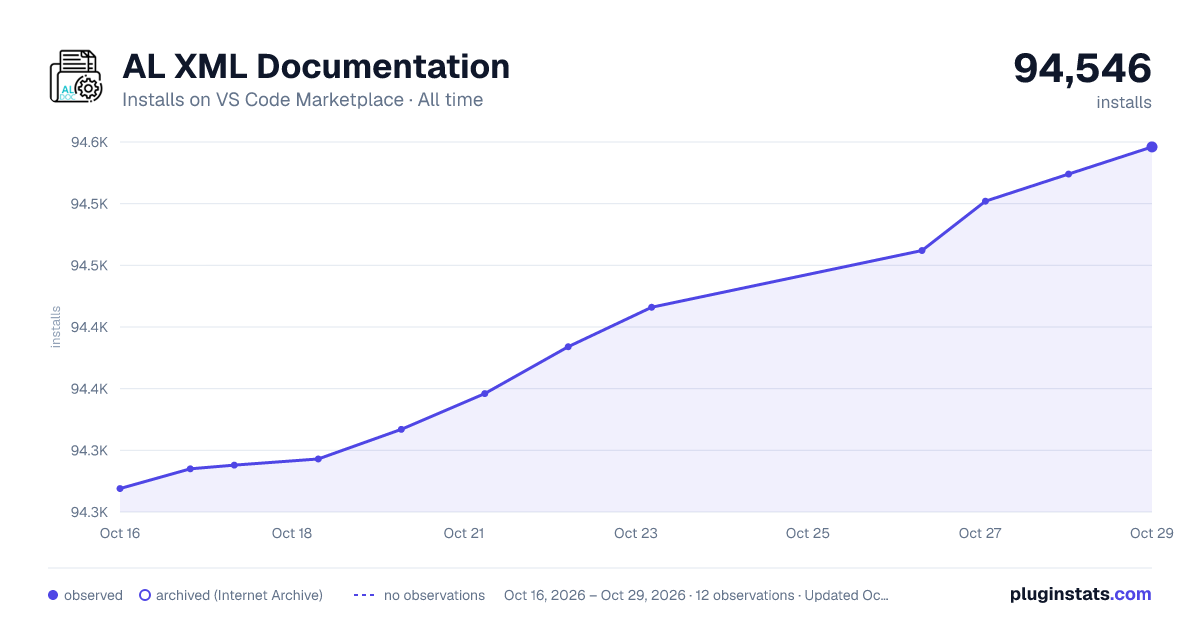The height and width of the screenshot is (630, 1200).
Task: Click the AL XML Documentation extension icon
Action: point(76,76)
